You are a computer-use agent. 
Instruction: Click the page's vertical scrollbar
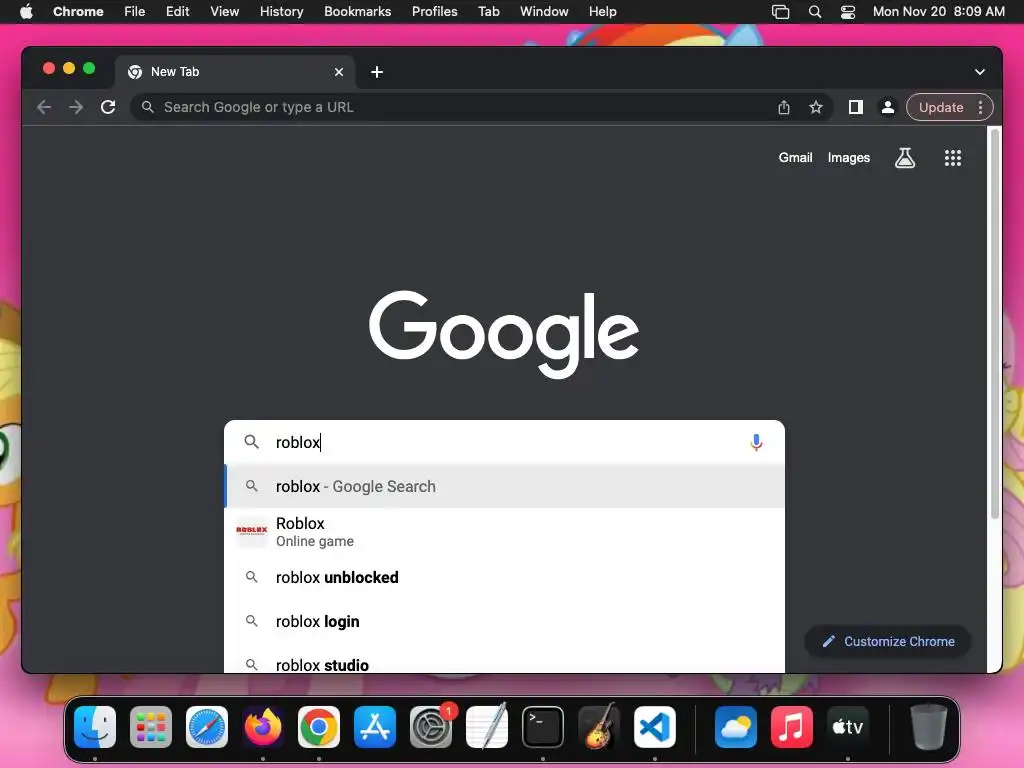[995, 323]
